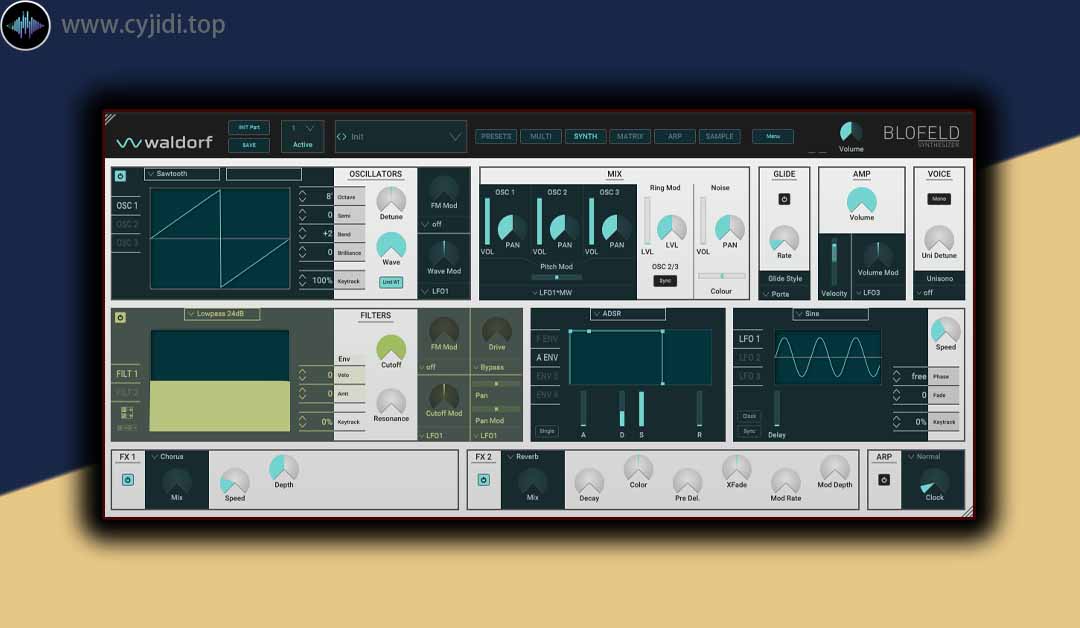Open the Lowpass 24dB filter type dropdown
This screenshot has height=628, width=1080.
[x=222, y=314]
